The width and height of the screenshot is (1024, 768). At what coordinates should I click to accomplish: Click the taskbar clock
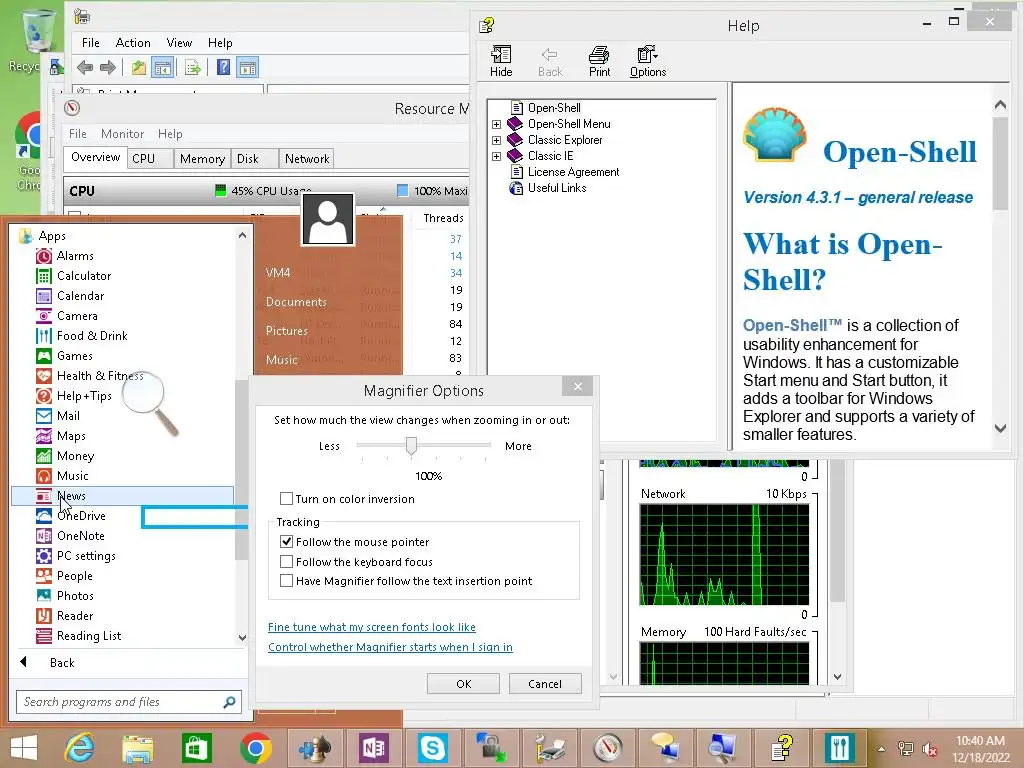980,749
